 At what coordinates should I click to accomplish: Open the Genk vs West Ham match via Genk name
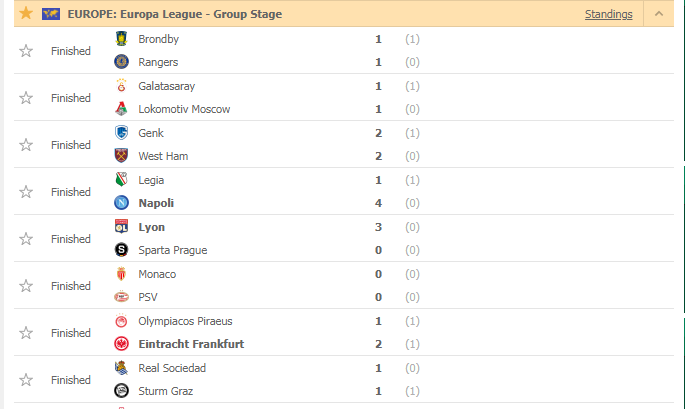coord(151,133)
